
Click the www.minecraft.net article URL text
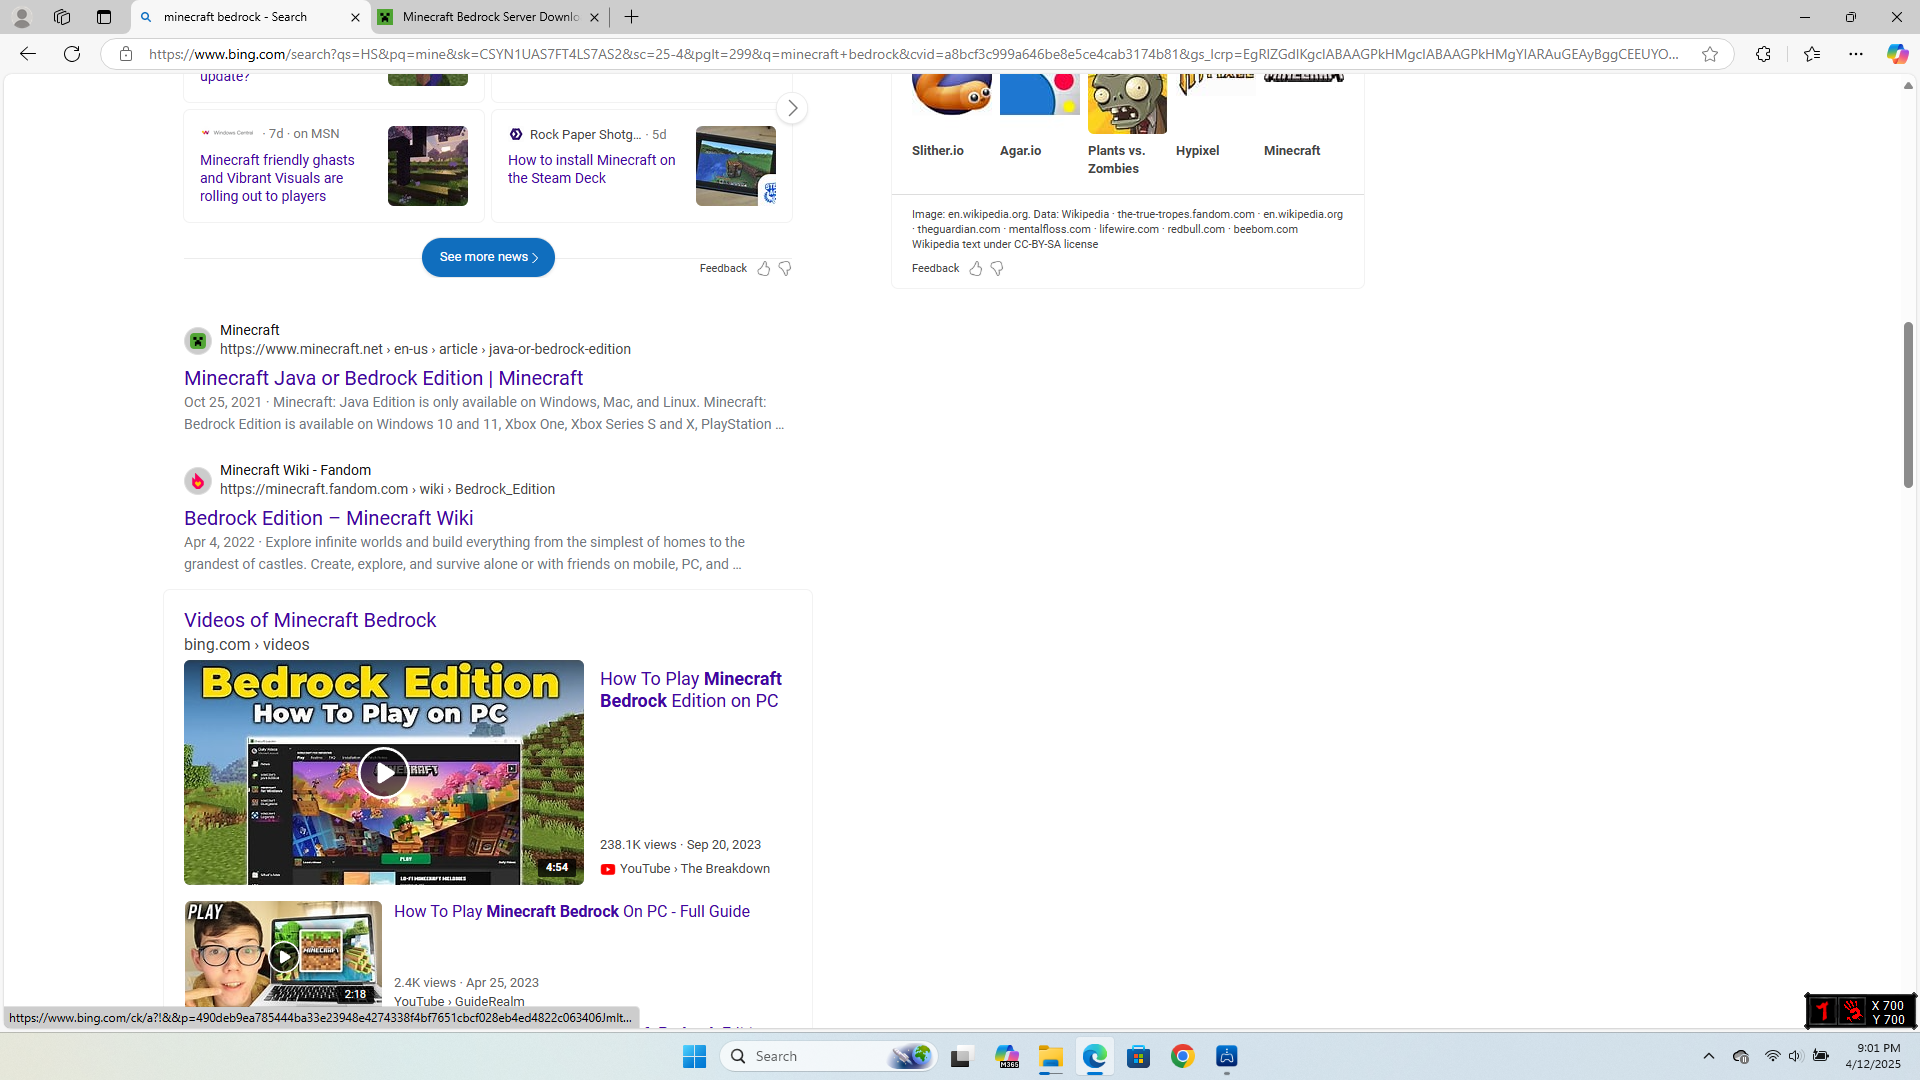[x=426, y=349]
